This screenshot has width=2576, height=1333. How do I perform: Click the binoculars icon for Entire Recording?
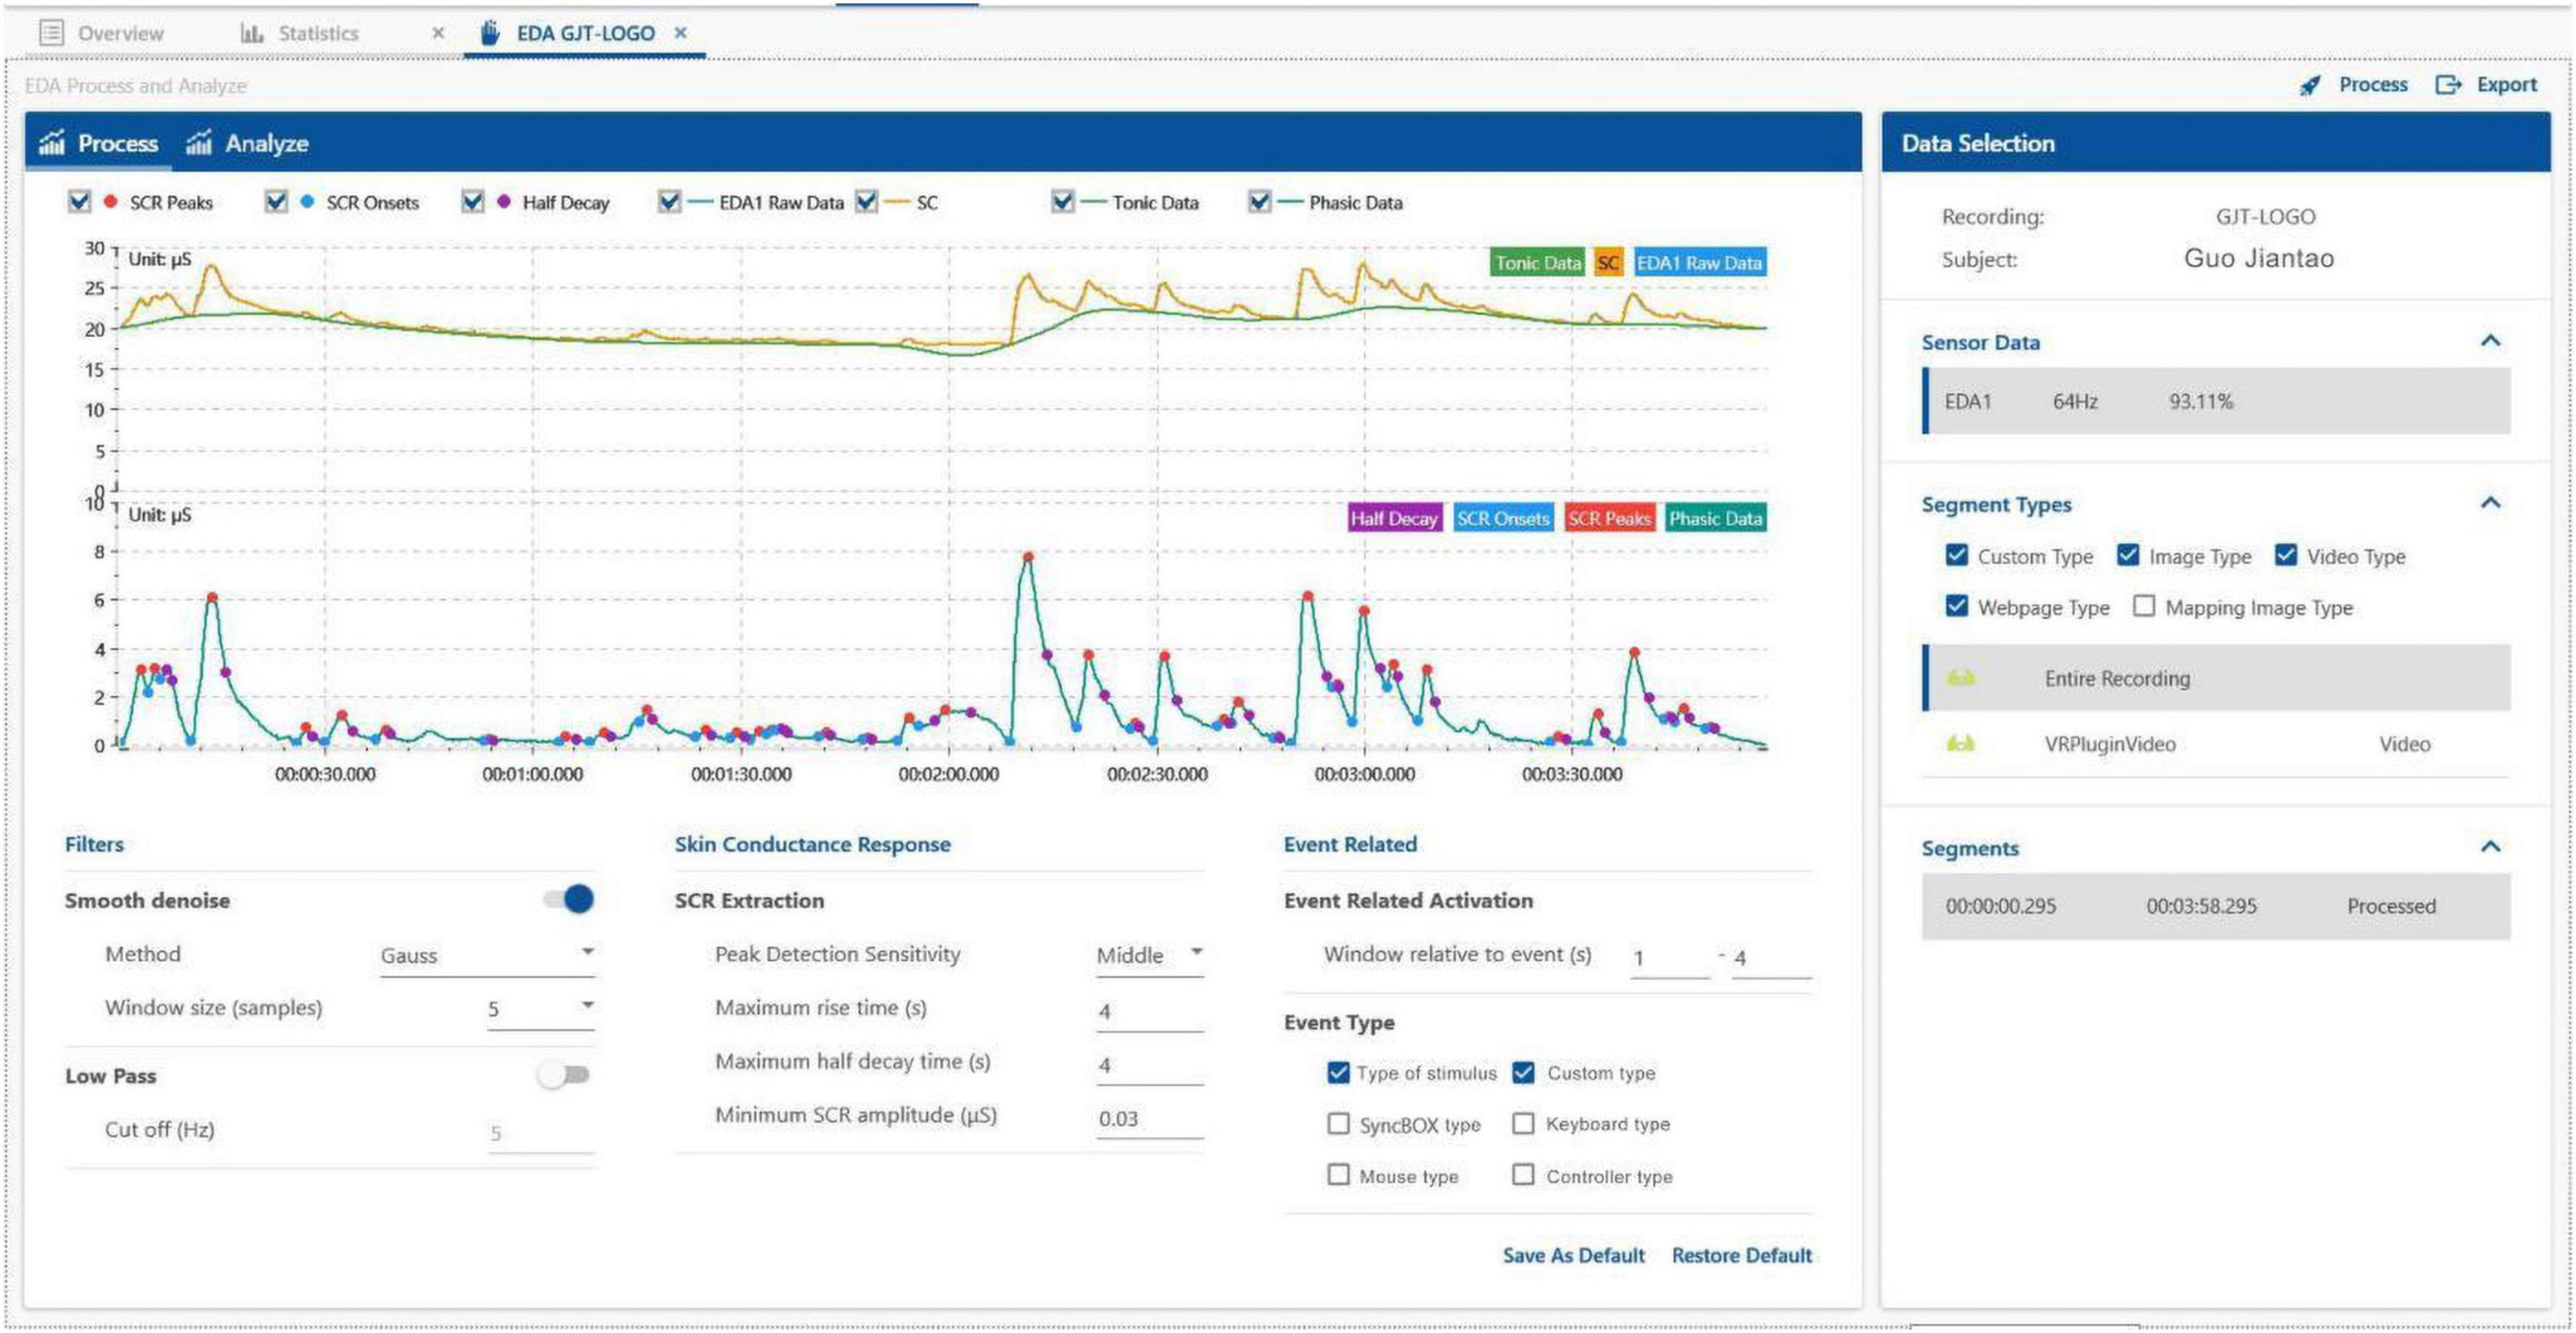coord(1960,678)
